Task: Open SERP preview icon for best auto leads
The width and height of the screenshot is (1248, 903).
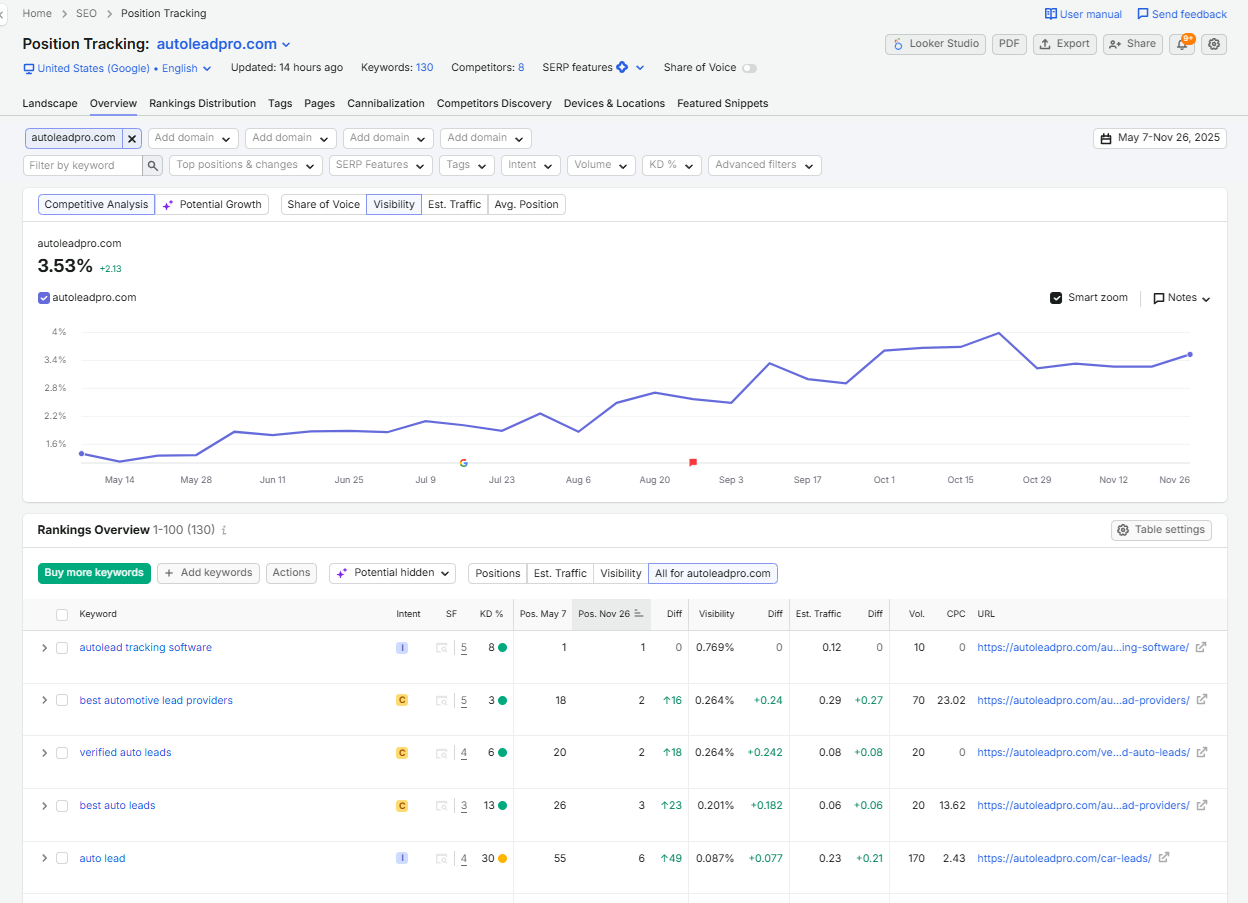Action: click(442, 806)
